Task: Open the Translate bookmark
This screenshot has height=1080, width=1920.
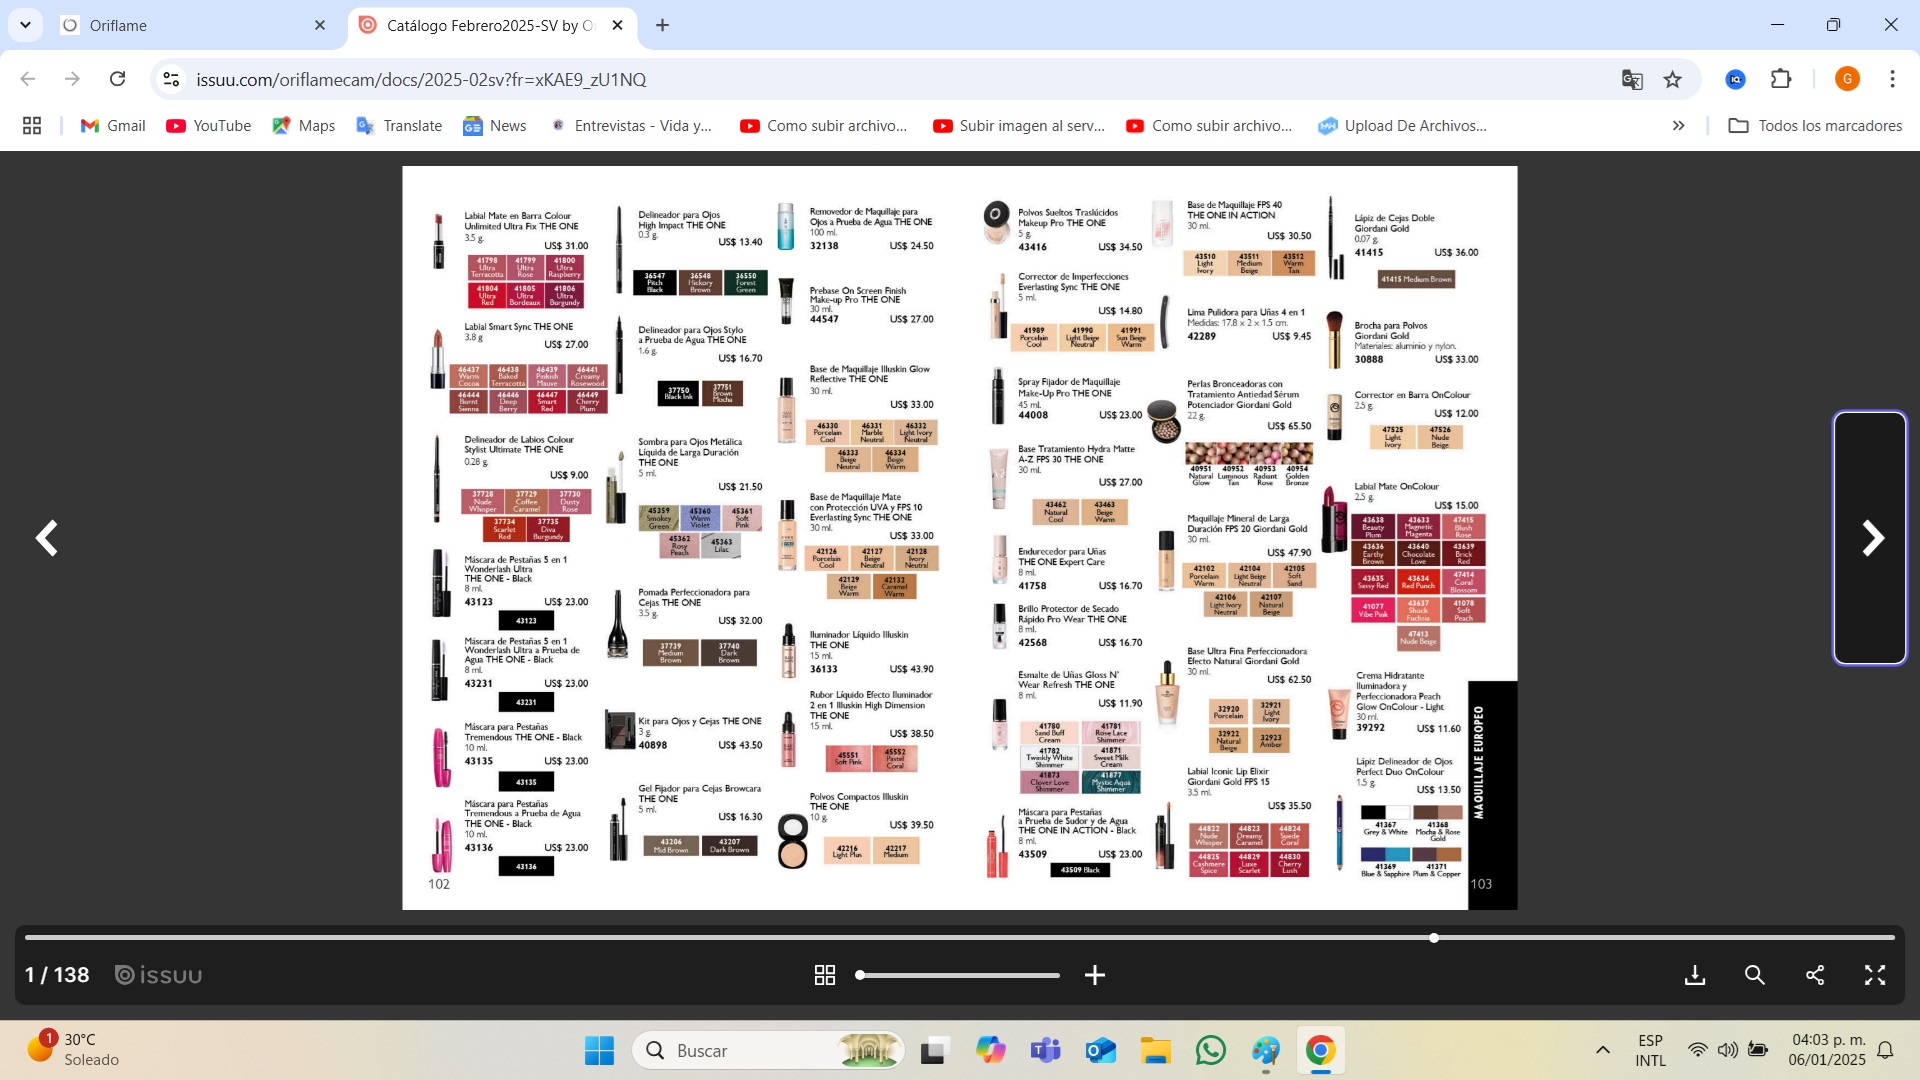Action: pos(399,125)
